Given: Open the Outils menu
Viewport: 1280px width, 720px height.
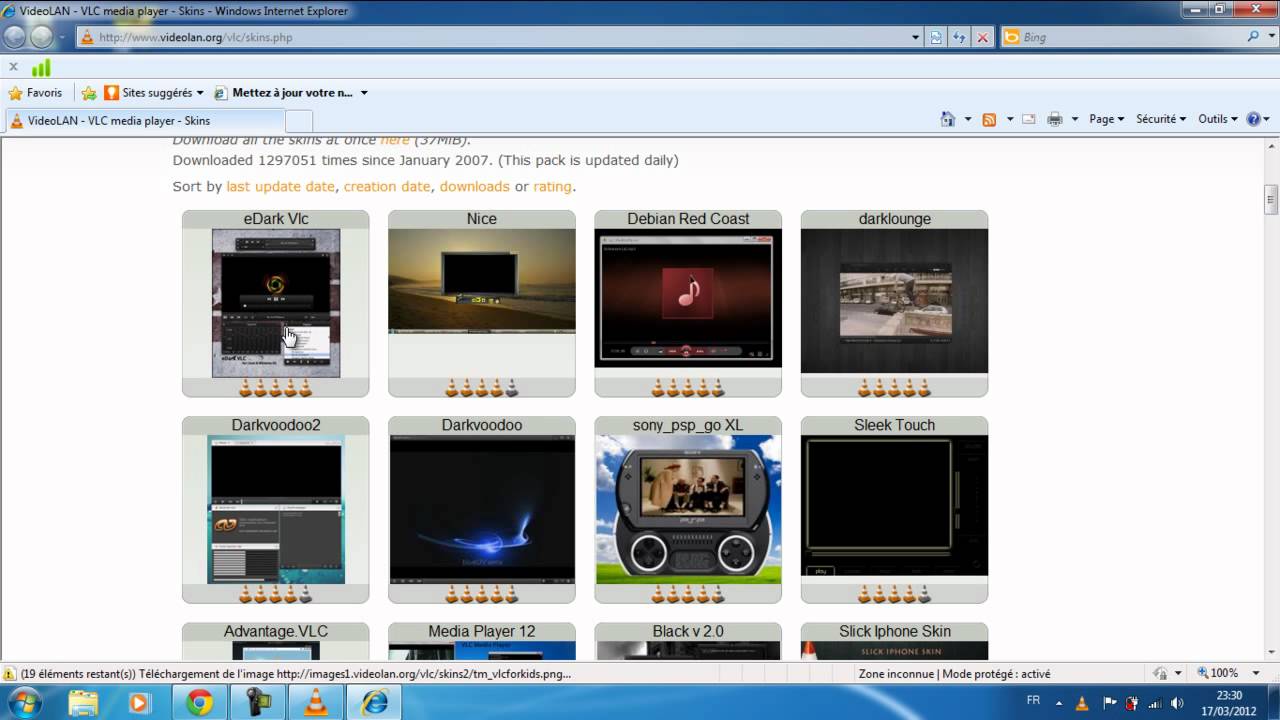Looking at the screenshot, I should pos(1218,119).
